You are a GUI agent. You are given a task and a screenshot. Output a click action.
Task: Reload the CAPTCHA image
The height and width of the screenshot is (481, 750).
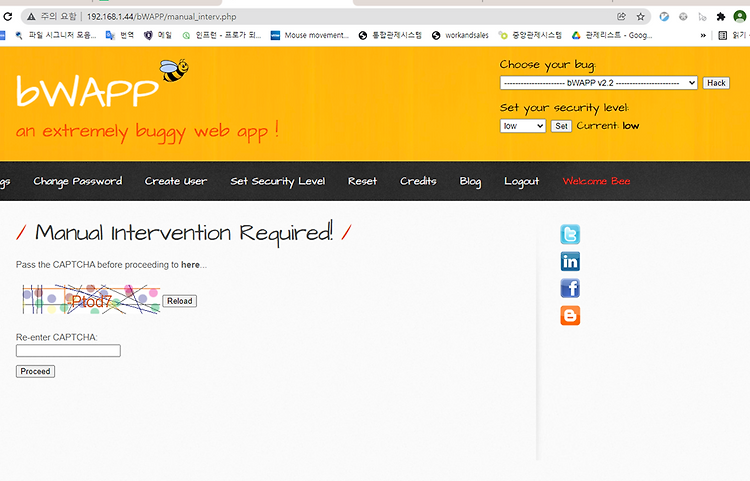179,301
